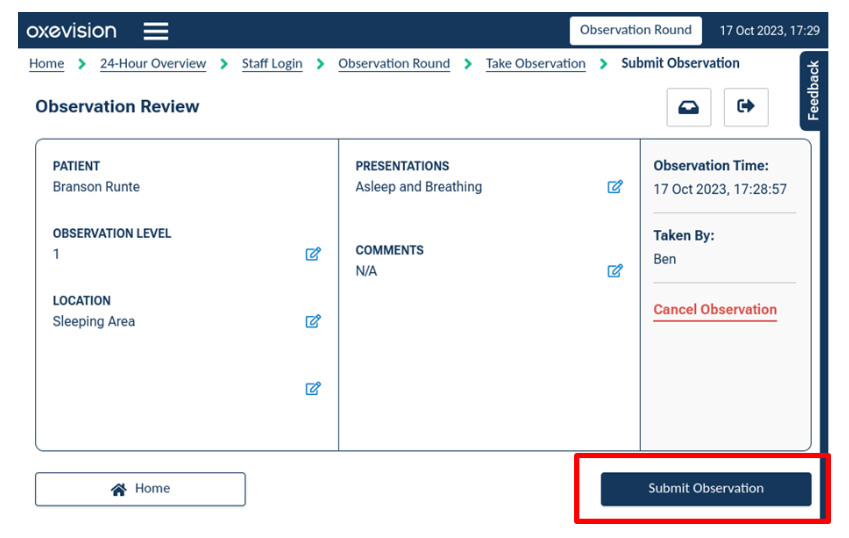Return to Observation Round breadcrumb

(394, 63)
